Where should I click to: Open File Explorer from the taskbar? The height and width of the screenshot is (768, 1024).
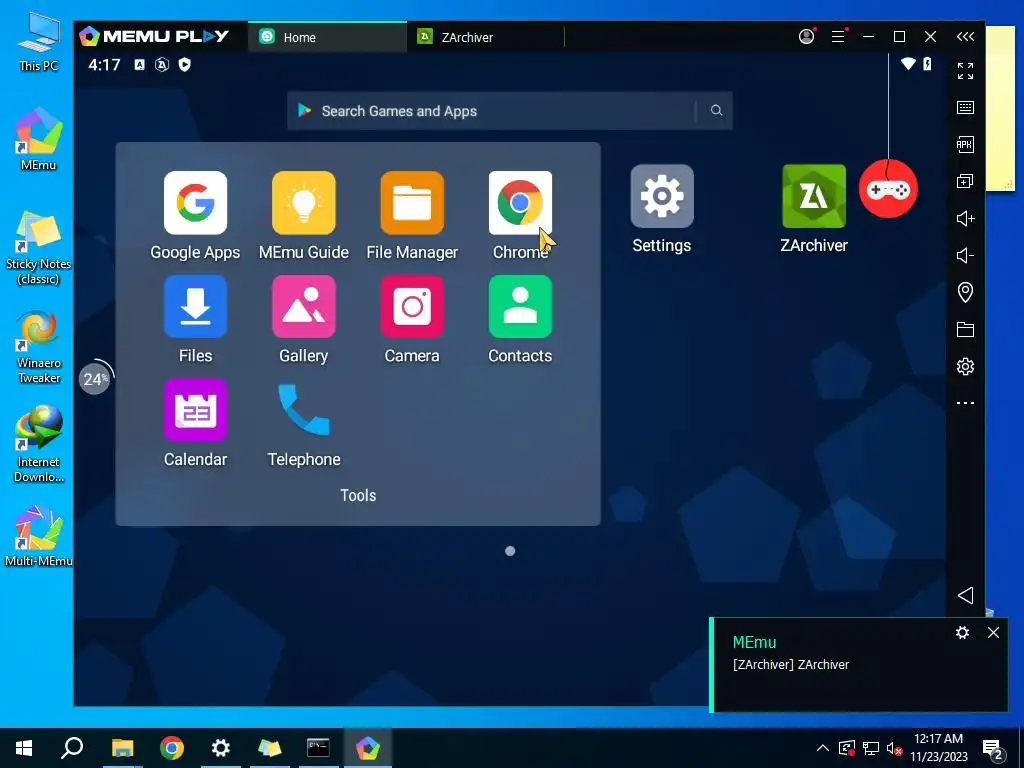[122, 748]
